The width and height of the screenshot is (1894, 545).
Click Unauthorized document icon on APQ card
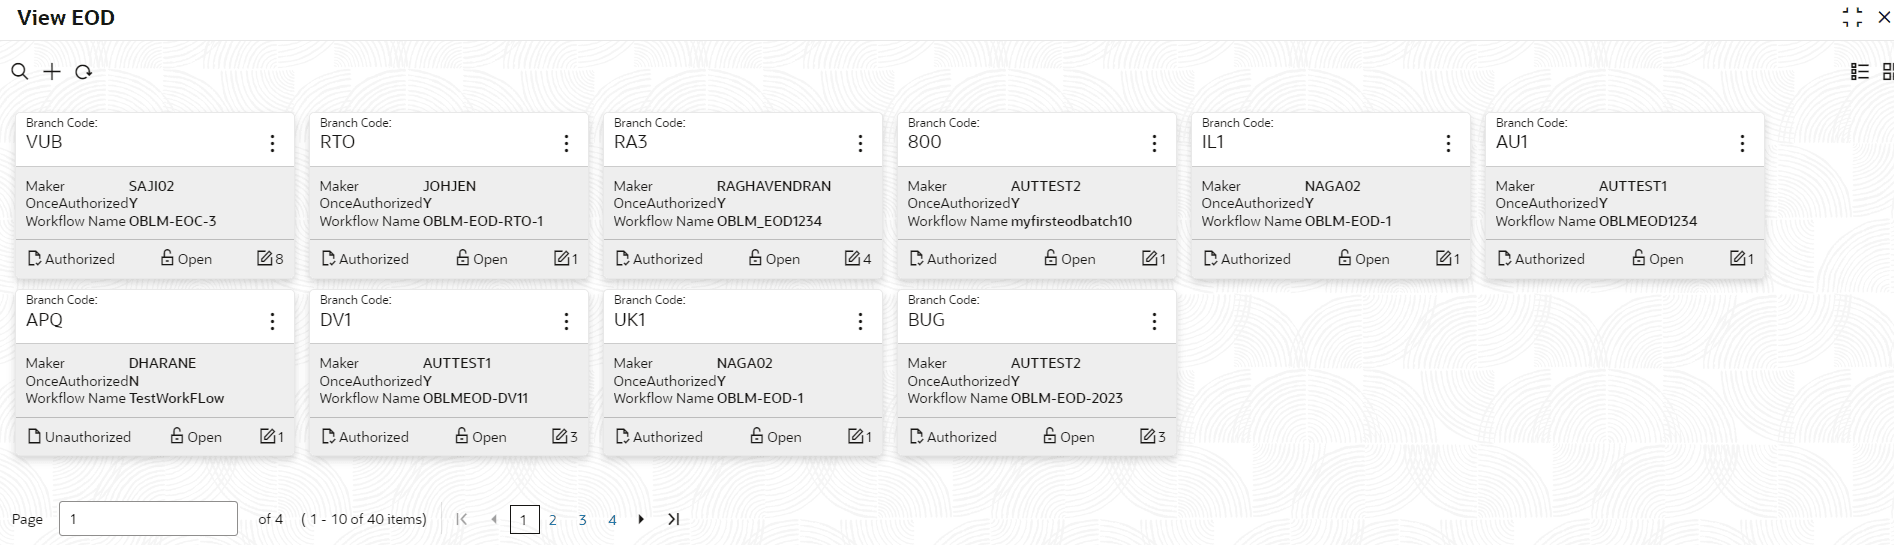pyautogui.click(x=34, y=436)
